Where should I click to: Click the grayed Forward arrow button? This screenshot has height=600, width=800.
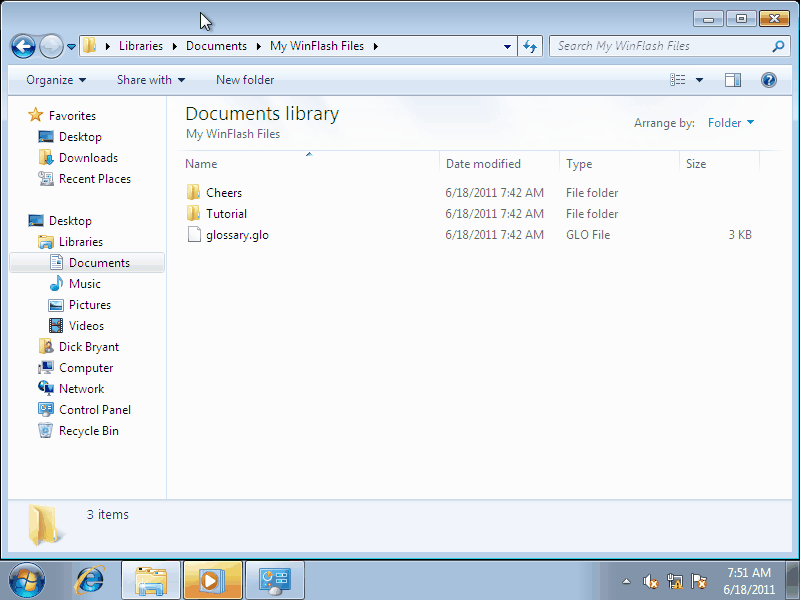[x=51, y=46]
